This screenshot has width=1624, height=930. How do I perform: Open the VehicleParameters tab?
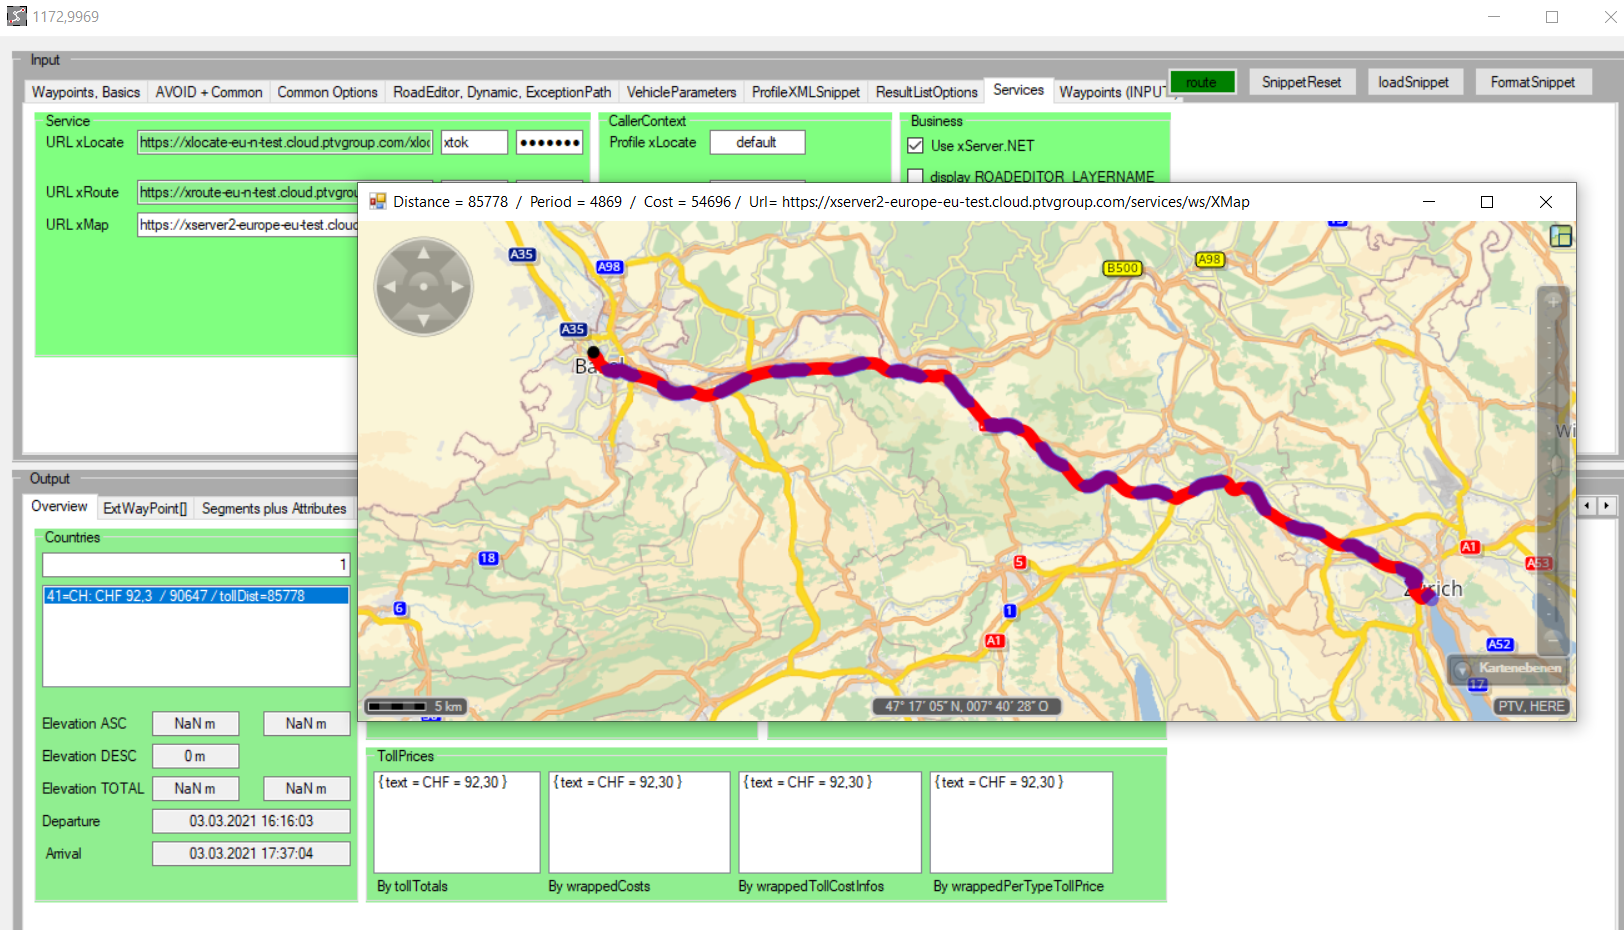coord(681,92)
